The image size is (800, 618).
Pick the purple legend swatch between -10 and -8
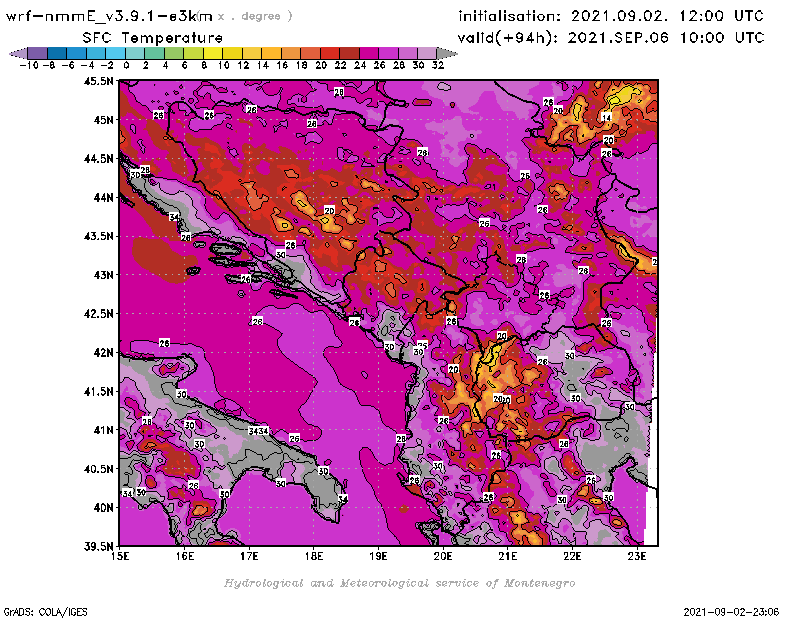[x=38, y=53]
